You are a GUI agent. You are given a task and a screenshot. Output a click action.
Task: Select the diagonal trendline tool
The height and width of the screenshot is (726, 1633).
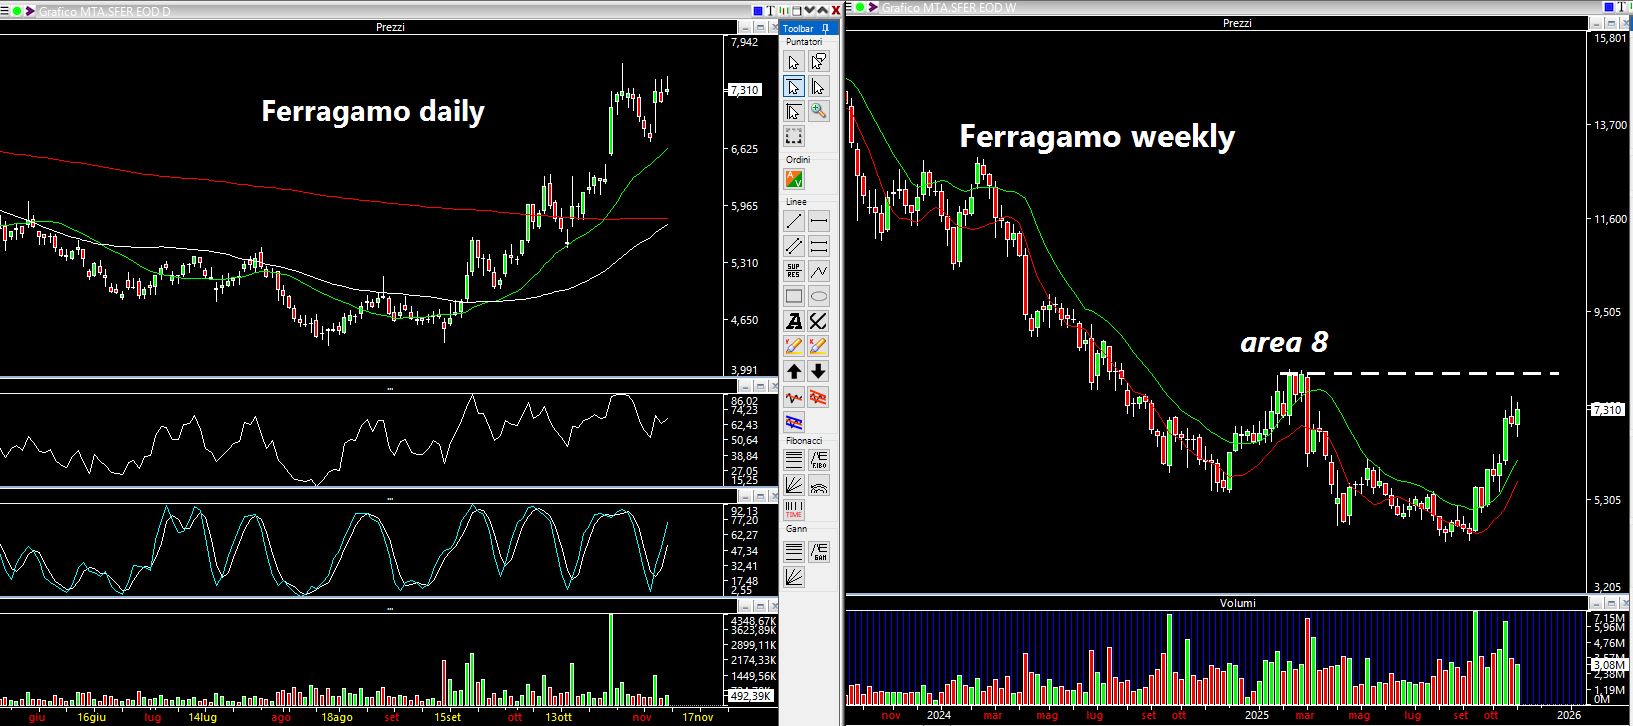click(794, 221)
